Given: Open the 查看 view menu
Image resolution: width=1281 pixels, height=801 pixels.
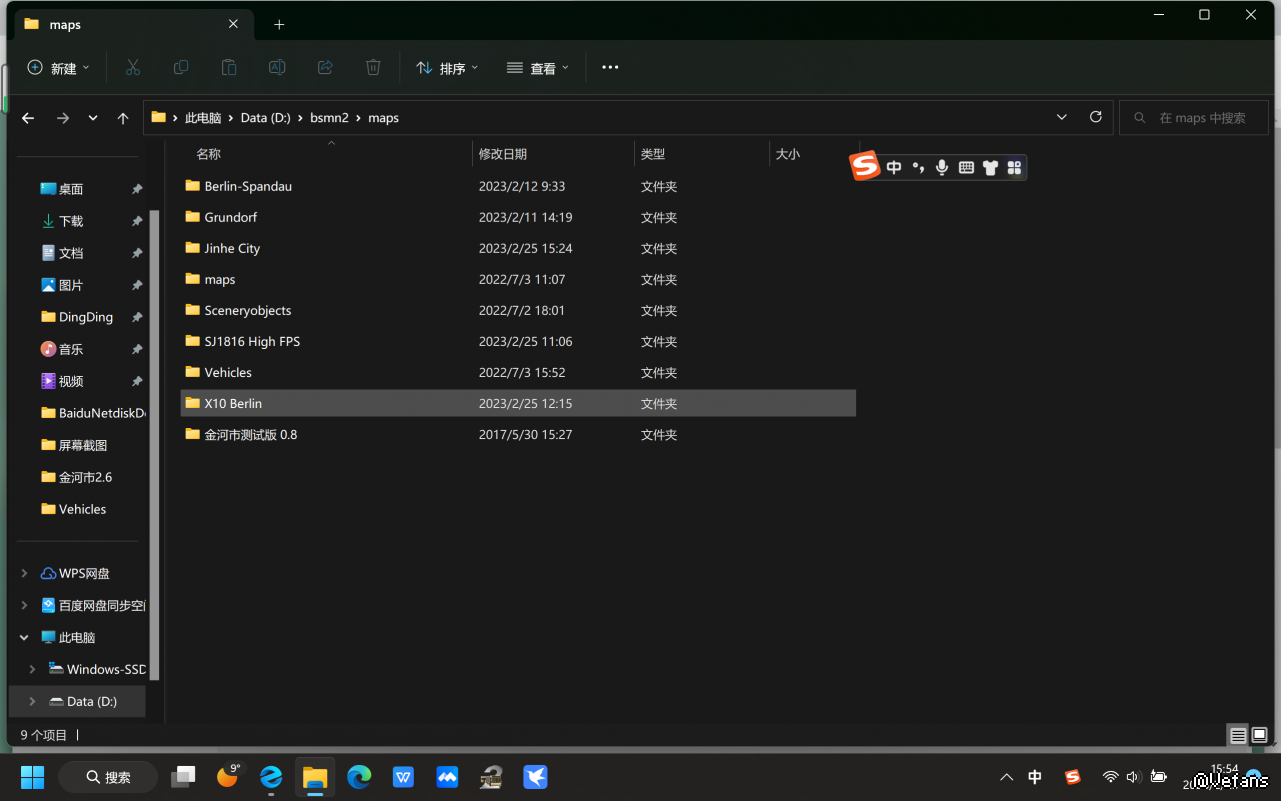Looking at the screenshot, I should pos(537,68).
